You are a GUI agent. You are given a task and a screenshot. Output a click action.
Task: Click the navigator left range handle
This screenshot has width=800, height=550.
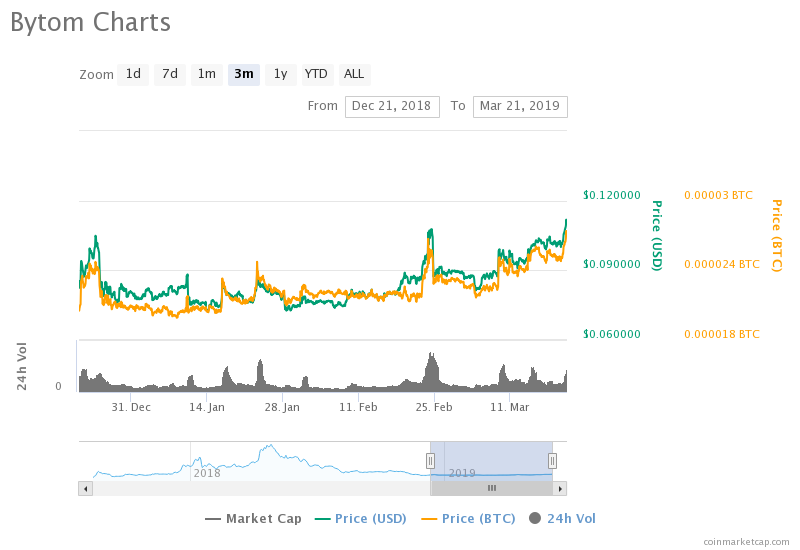click(x=431, y=461)
